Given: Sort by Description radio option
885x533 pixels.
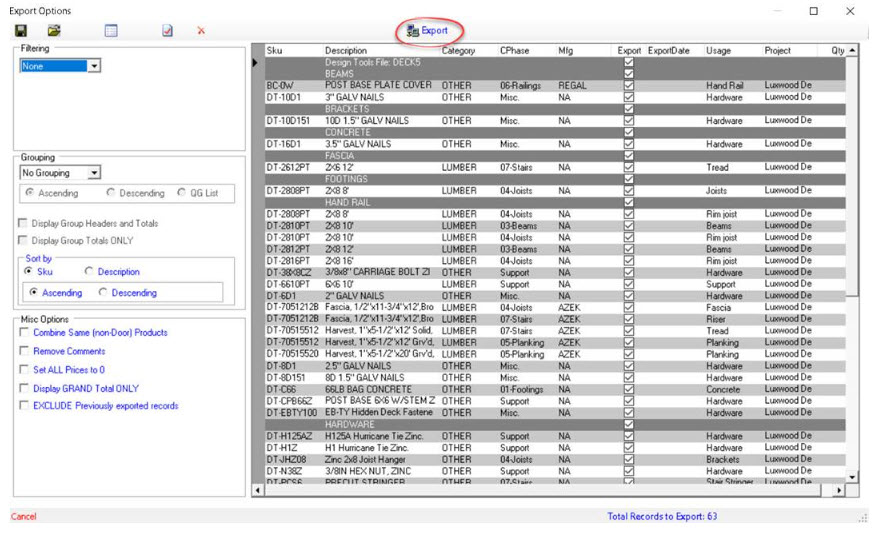Looking at the screenshot, I should [89, 272].
